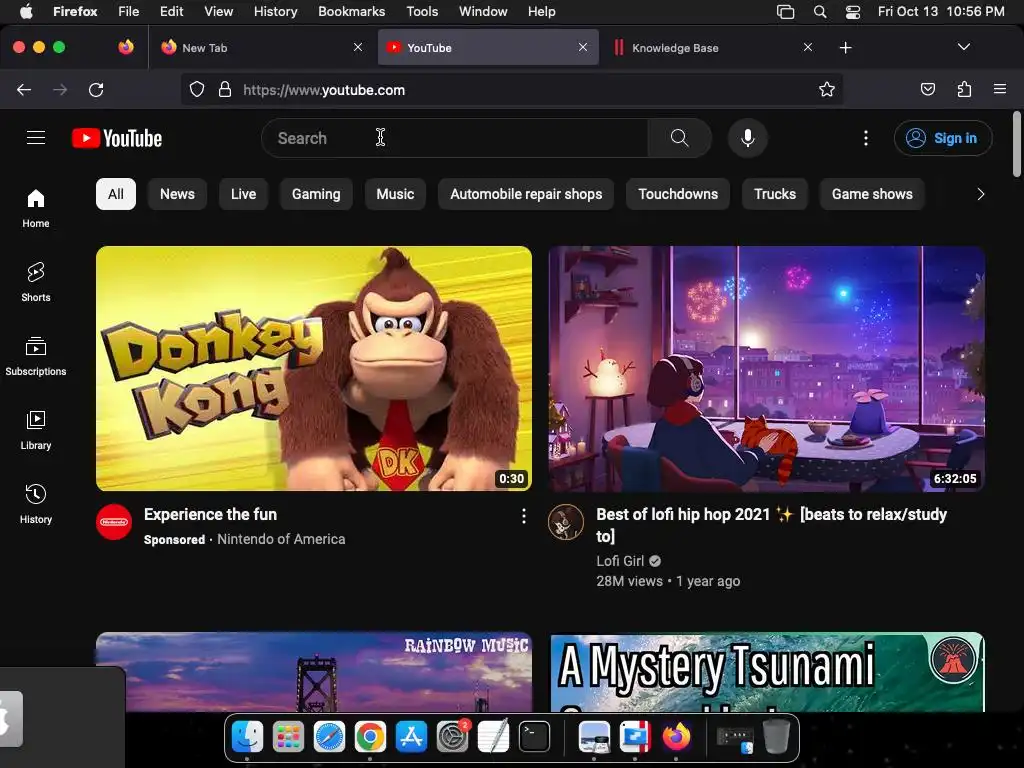The height and width of the screenshot is (768, 1024).
Task: Bookmark this page with star icon
Action: [827, 89]
